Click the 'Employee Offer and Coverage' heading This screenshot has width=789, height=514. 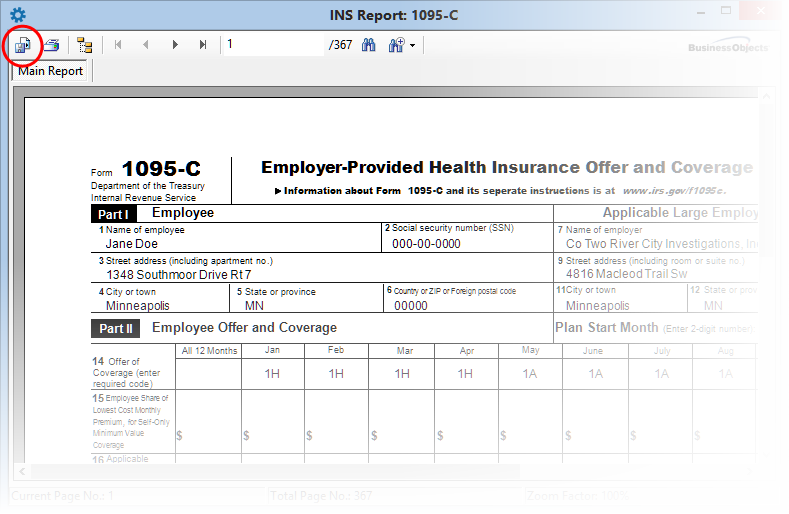244,328
